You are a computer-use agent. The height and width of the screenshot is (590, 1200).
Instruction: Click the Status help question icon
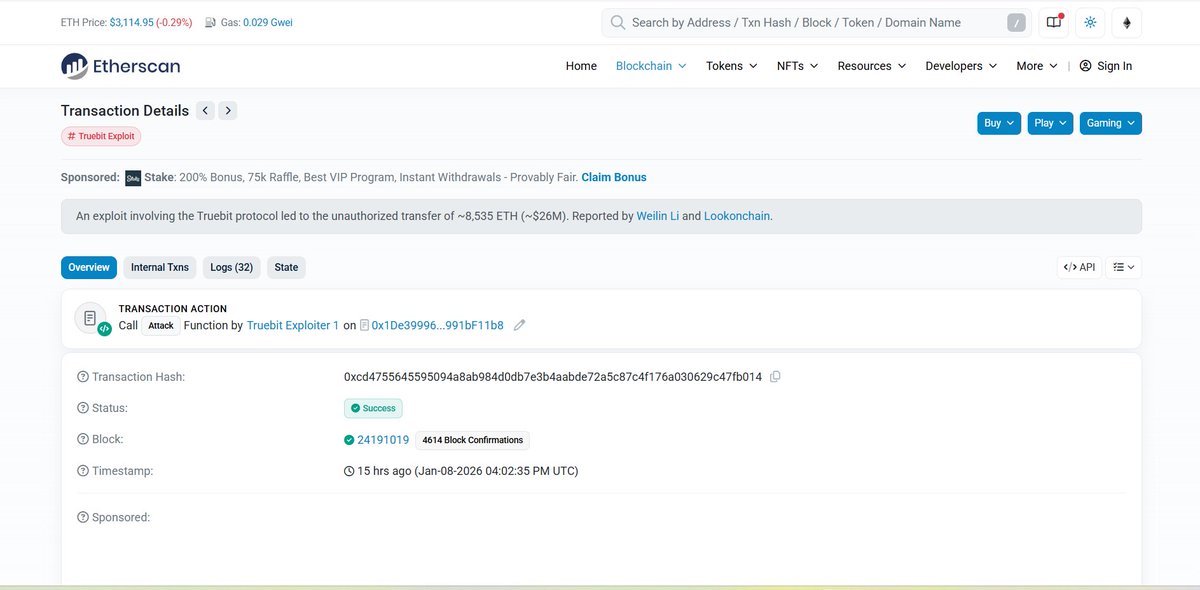coord(83,408)
